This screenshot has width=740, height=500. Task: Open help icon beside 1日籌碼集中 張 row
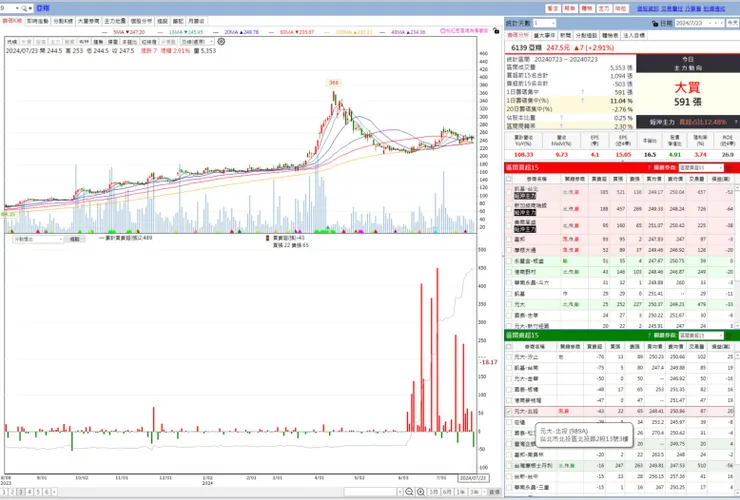point(582,92)
